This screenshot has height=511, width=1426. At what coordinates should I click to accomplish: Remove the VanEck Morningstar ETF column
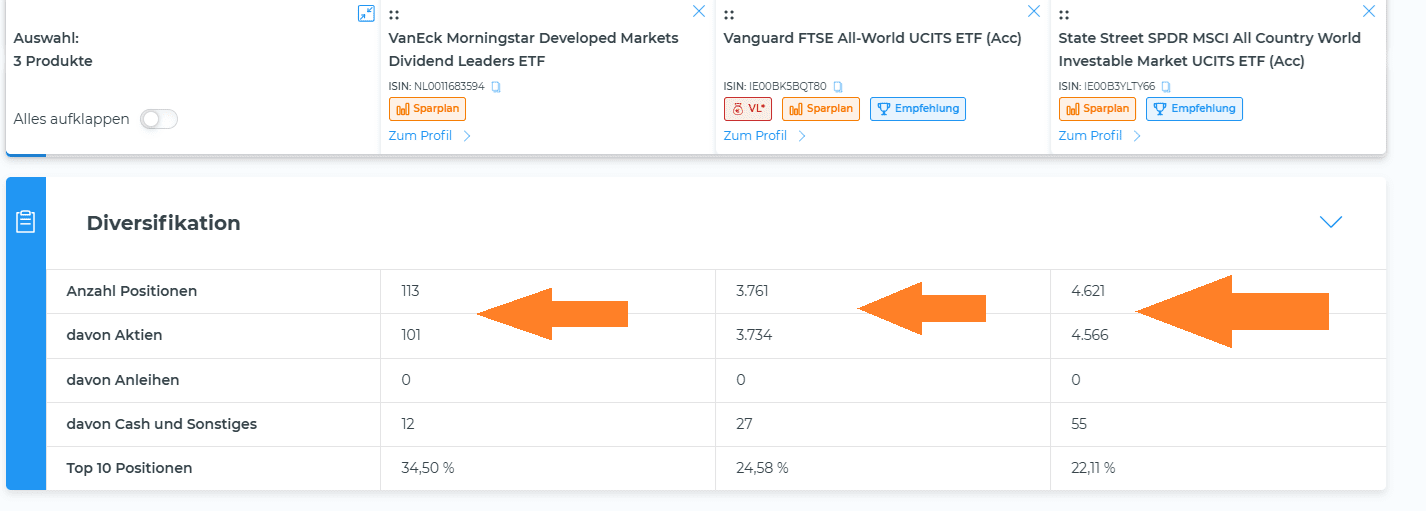tap(699, 11)
